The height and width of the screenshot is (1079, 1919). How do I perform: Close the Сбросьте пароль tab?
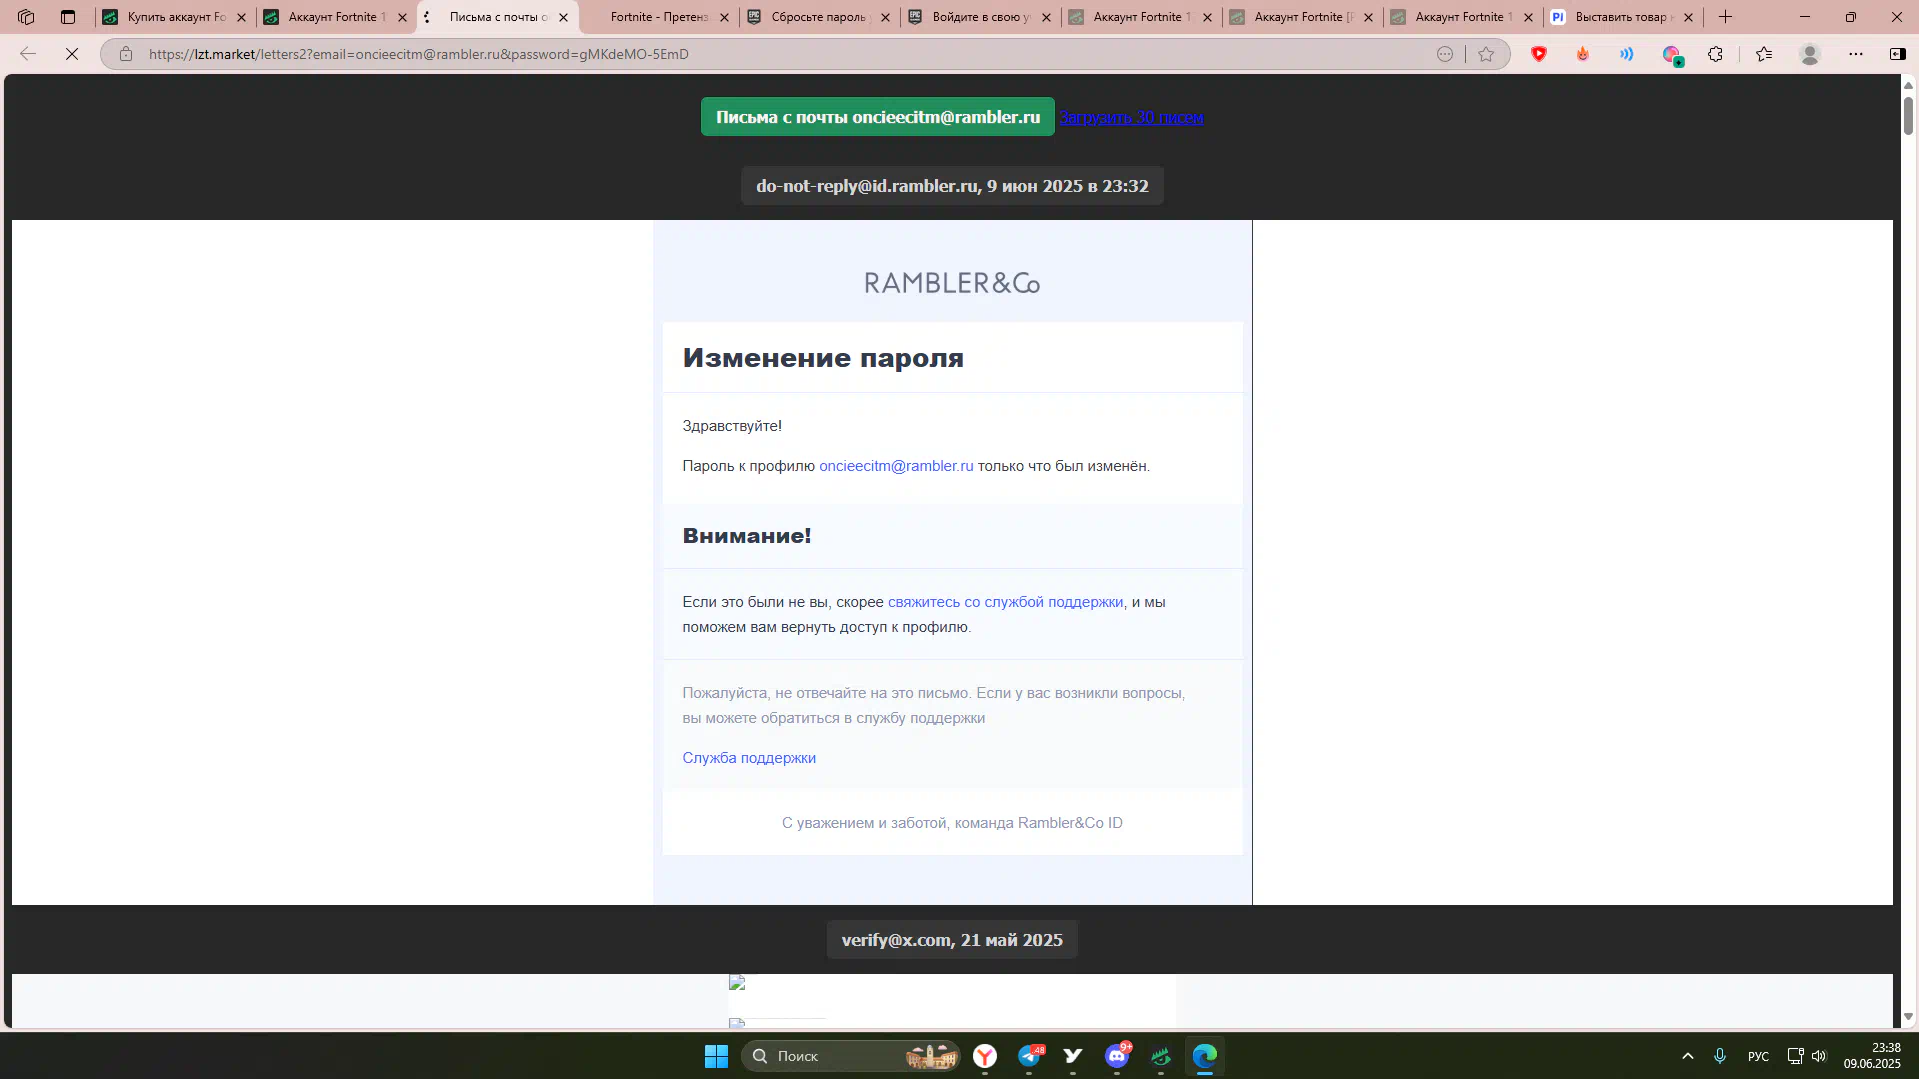tap(885, 17)
